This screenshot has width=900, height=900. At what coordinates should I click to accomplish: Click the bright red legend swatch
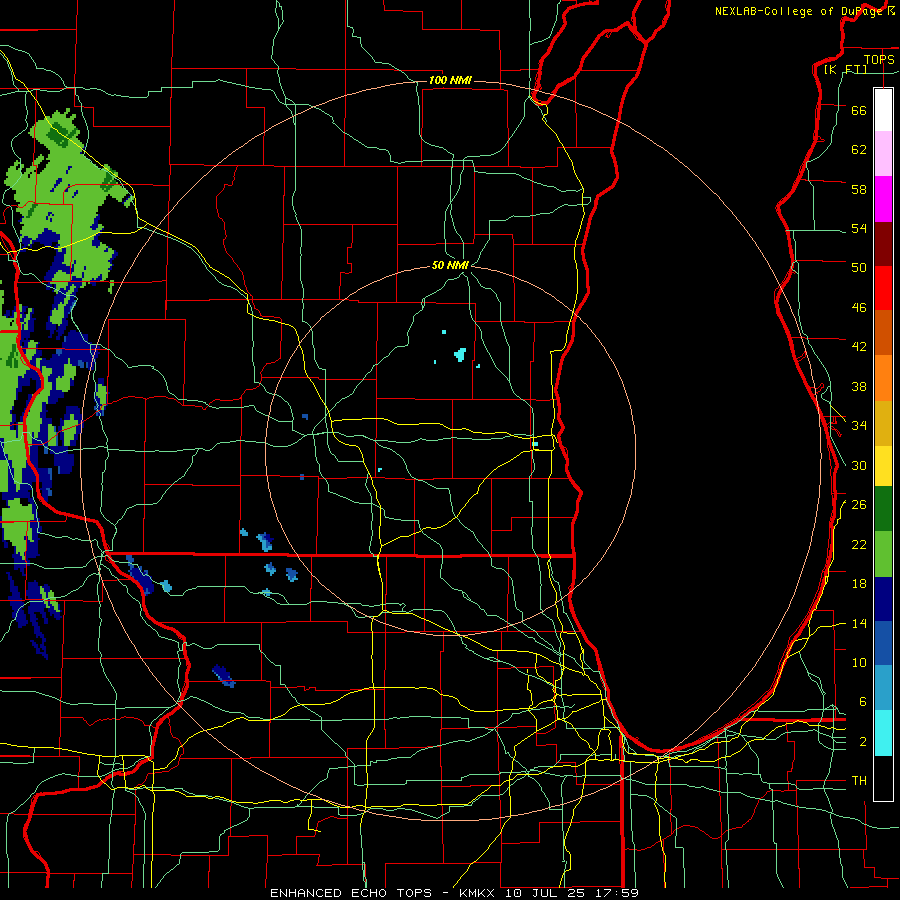coord(883,288)
